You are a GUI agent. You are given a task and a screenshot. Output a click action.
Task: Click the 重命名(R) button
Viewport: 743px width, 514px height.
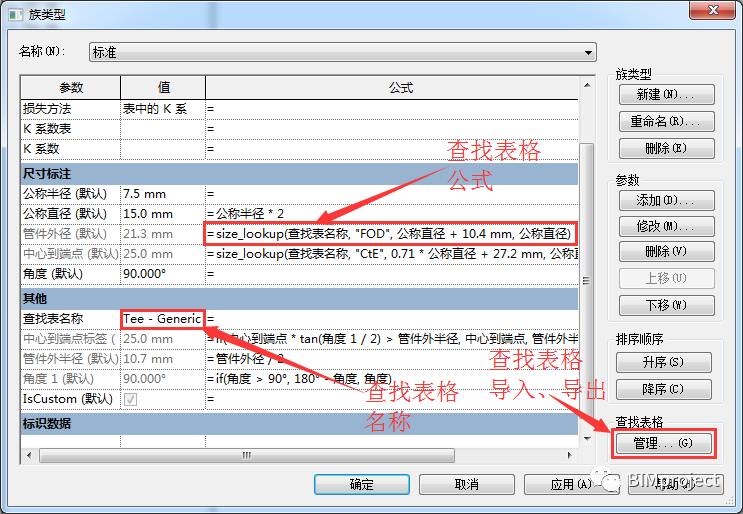click(x=666, y=121)
